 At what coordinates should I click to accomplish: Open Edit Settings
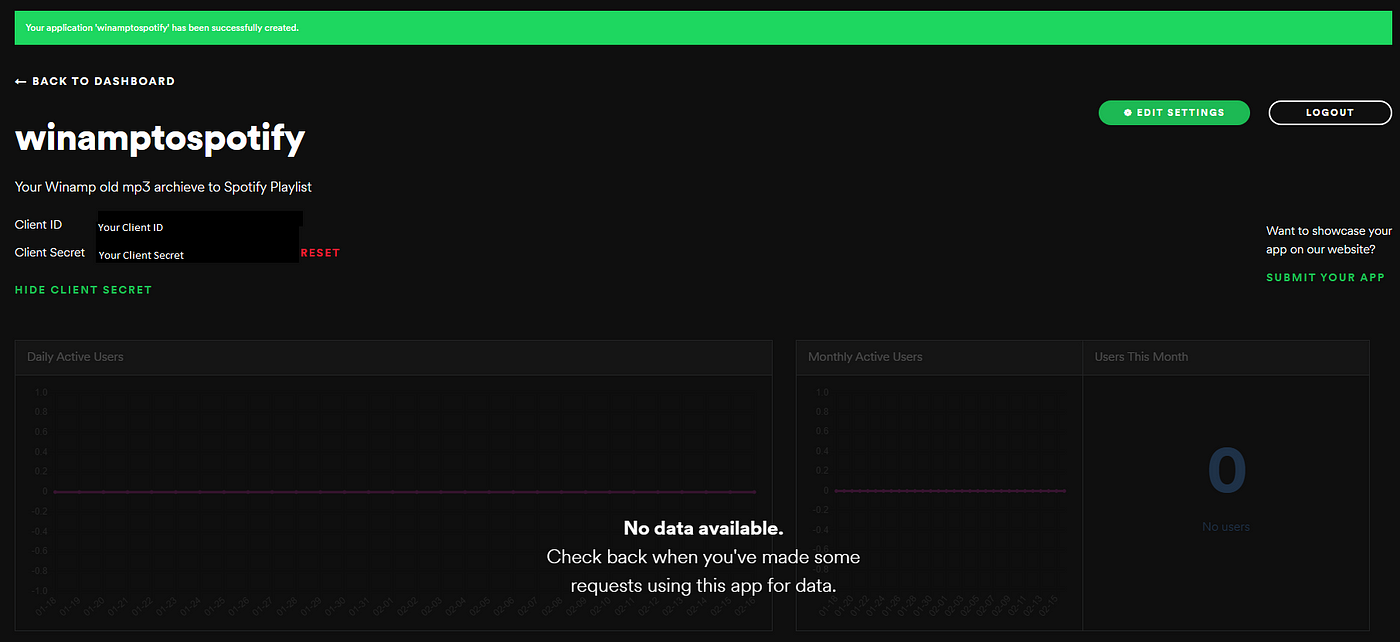(1174, 113)
